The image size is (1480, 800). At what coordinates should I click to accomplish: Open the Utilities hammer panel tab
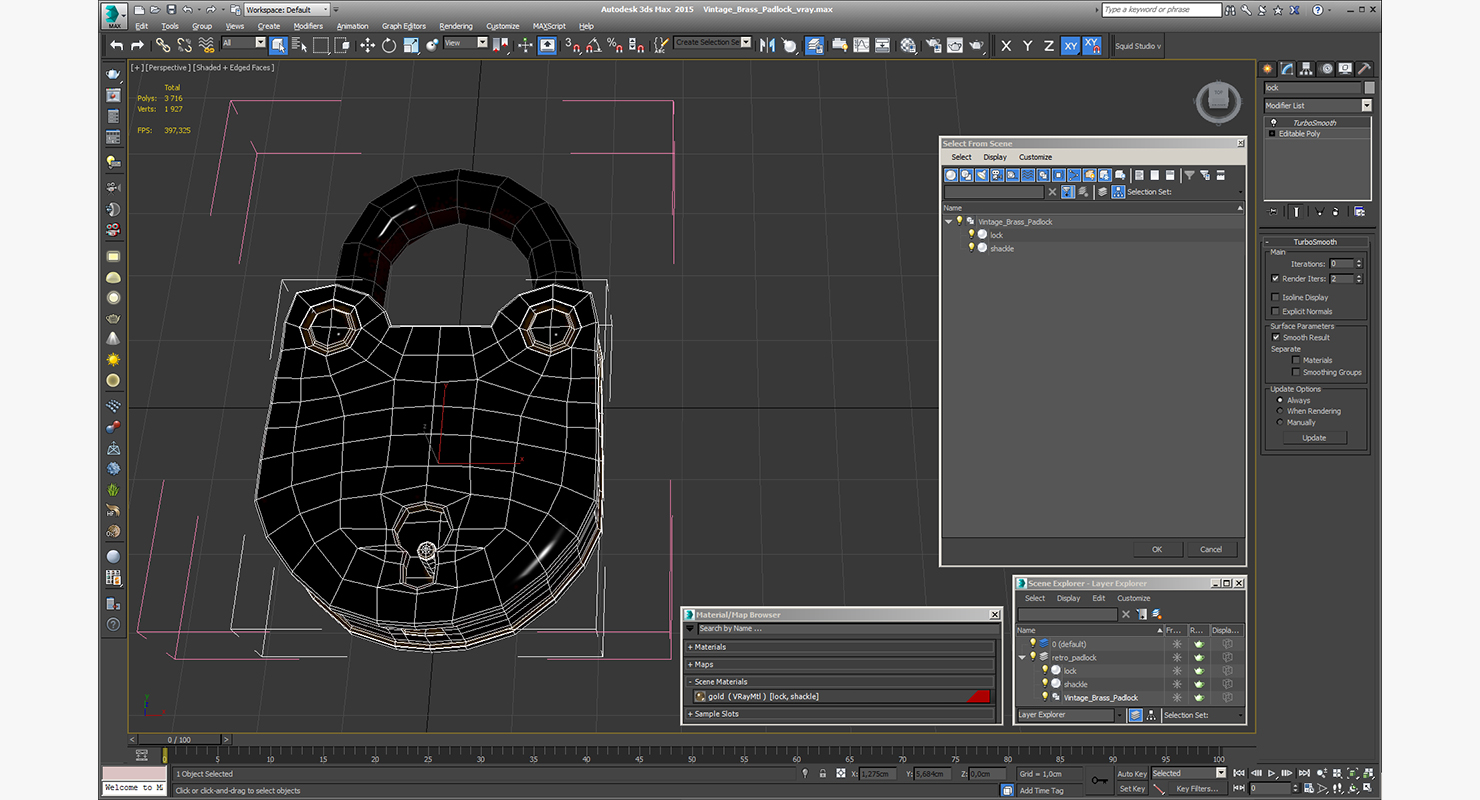coord(1364,68)
